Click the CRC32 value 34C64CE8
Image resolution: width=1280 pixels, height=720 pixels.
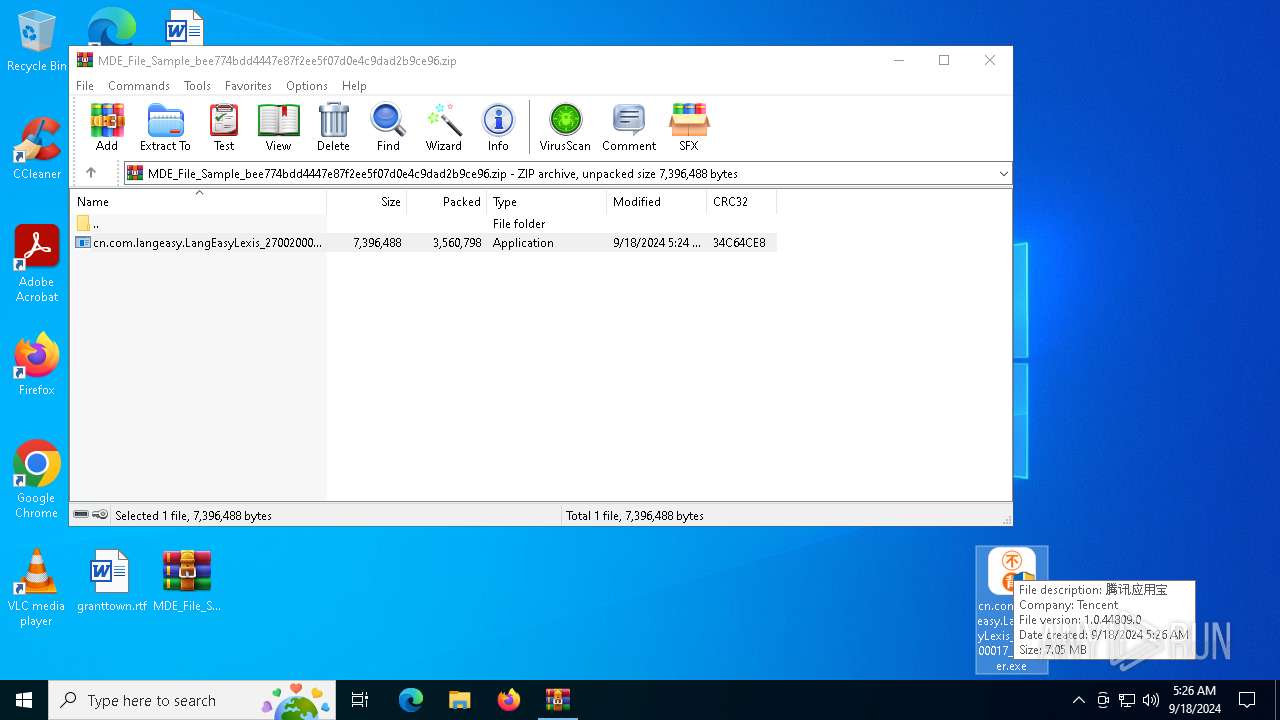tap(739, 243)
